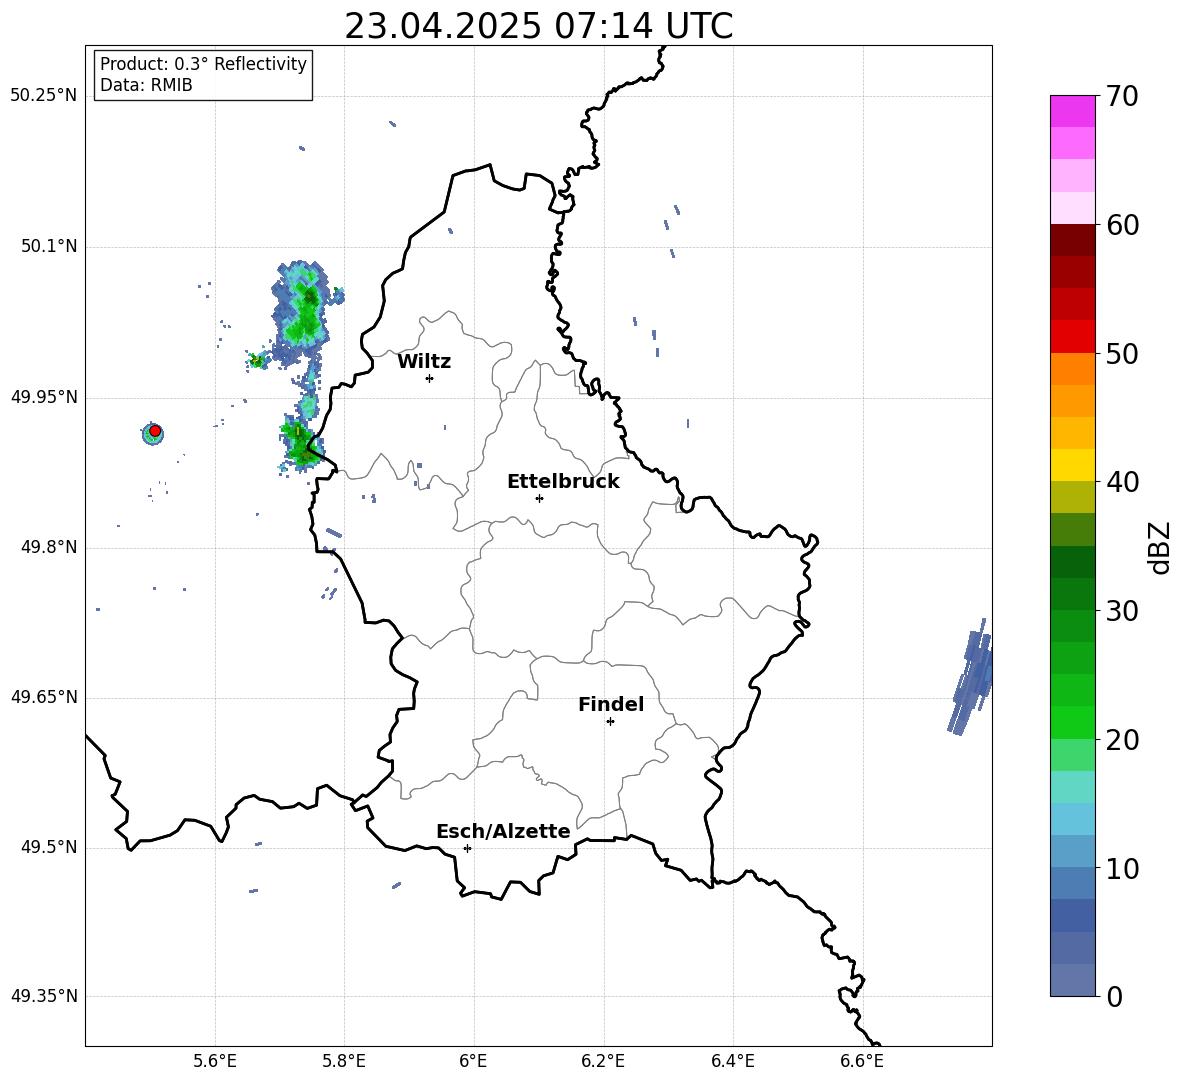Click the dBZ colorbar axis label
The height and width of the screenshot is (1081, 1184).
click(x=1159, y=548)
